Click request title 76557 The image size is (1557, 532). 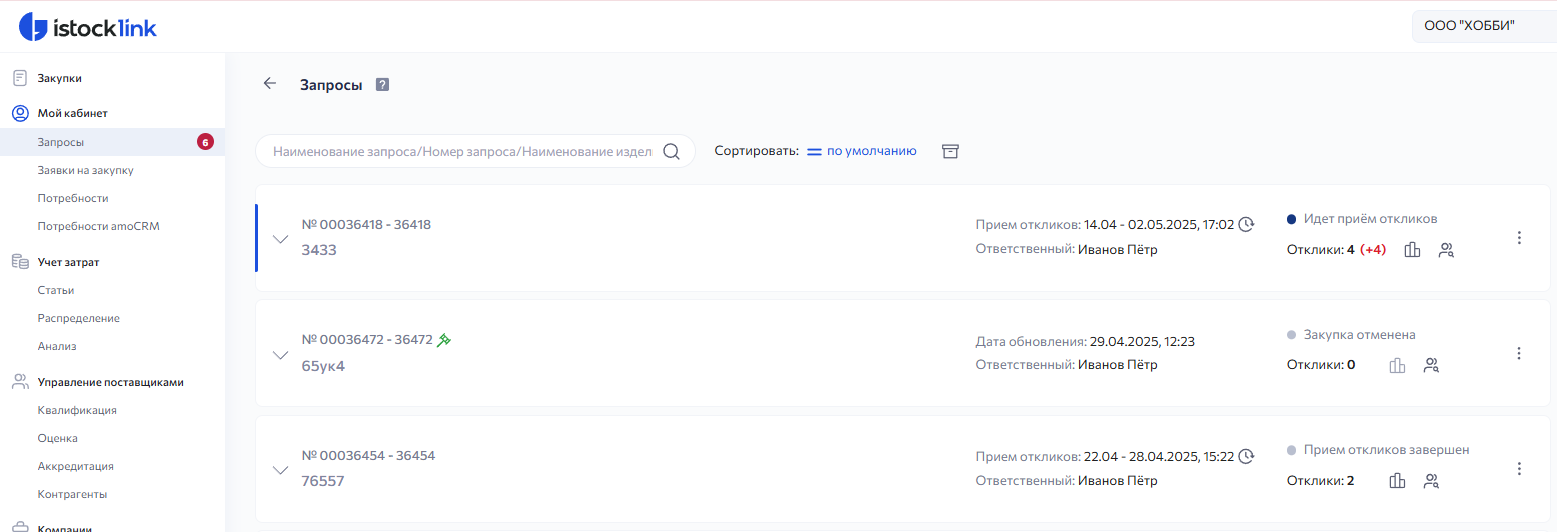point(323,481)
